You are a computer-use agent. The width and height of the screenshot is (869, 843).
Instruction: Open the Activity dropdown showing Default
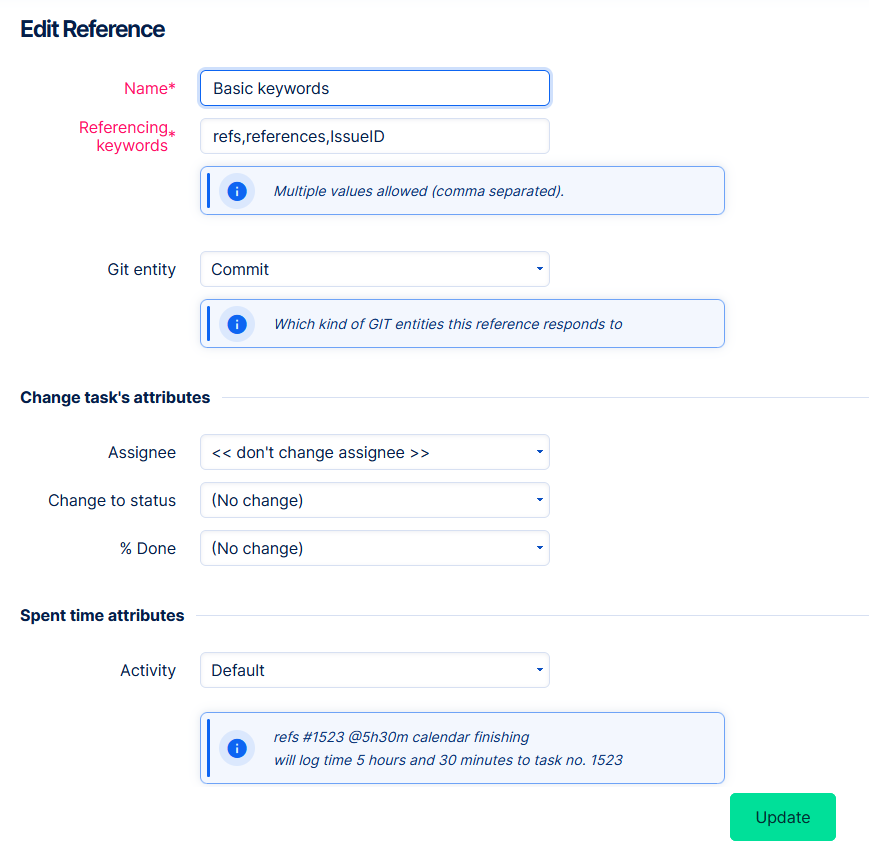pos(375,670)
